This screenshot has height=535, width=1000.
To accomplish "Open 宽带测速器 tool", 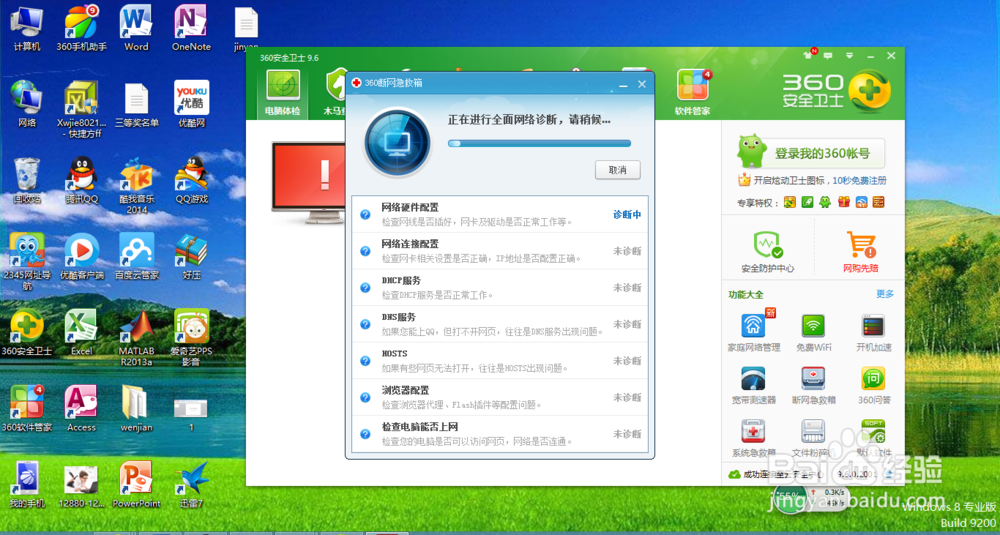I will pos(754,385).
